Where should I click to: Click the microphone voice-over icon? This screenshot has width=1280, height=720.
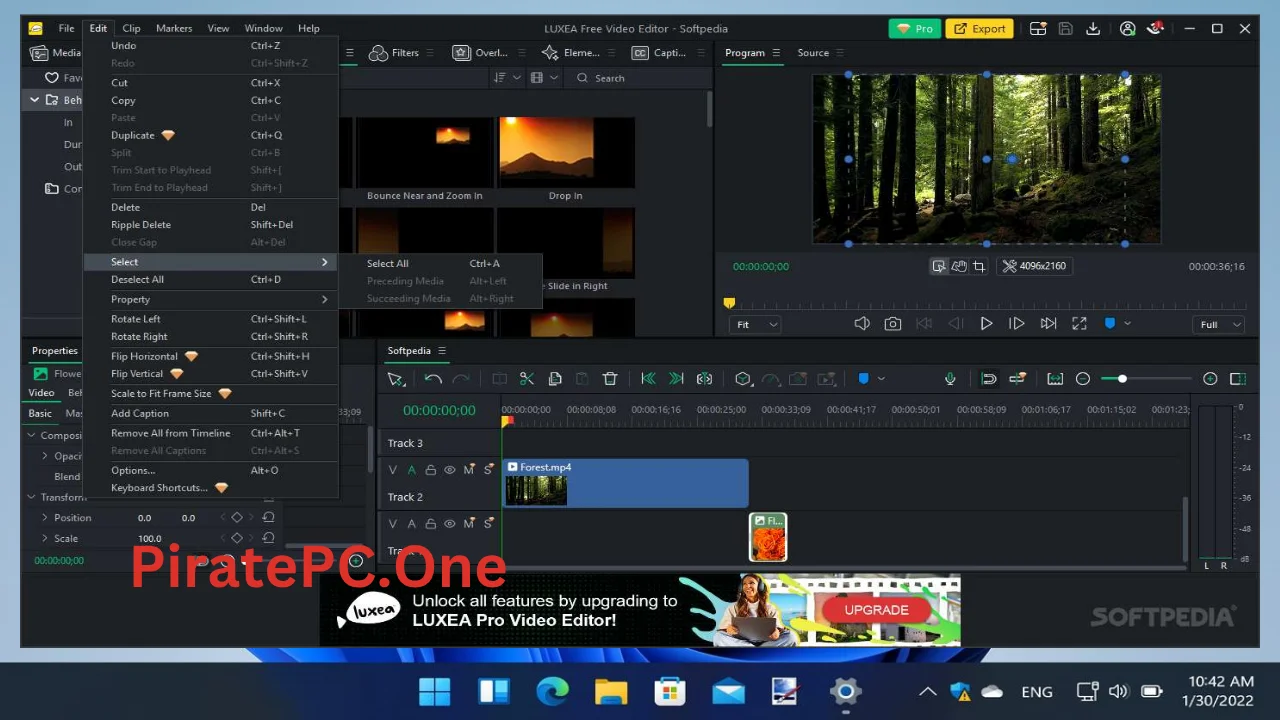pos(950,379)
